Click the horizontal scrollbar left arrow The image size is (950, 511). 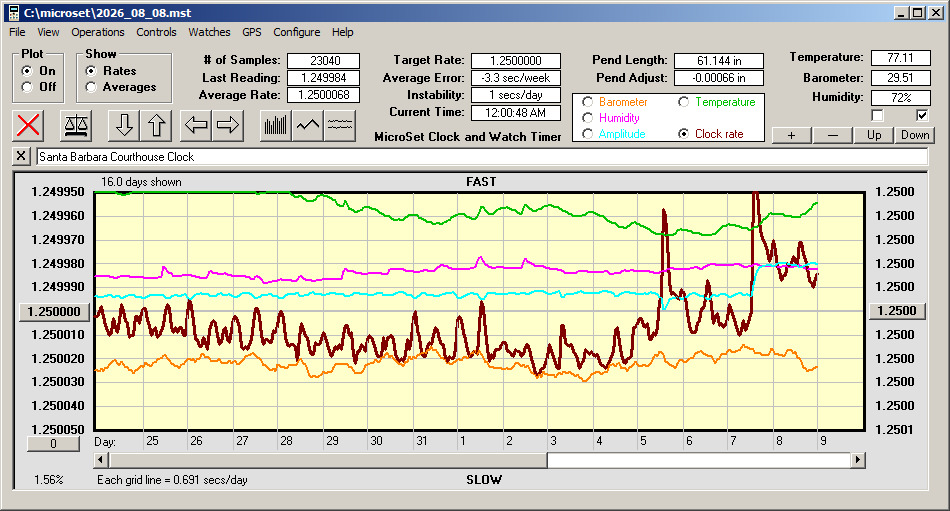coord(101,460)
